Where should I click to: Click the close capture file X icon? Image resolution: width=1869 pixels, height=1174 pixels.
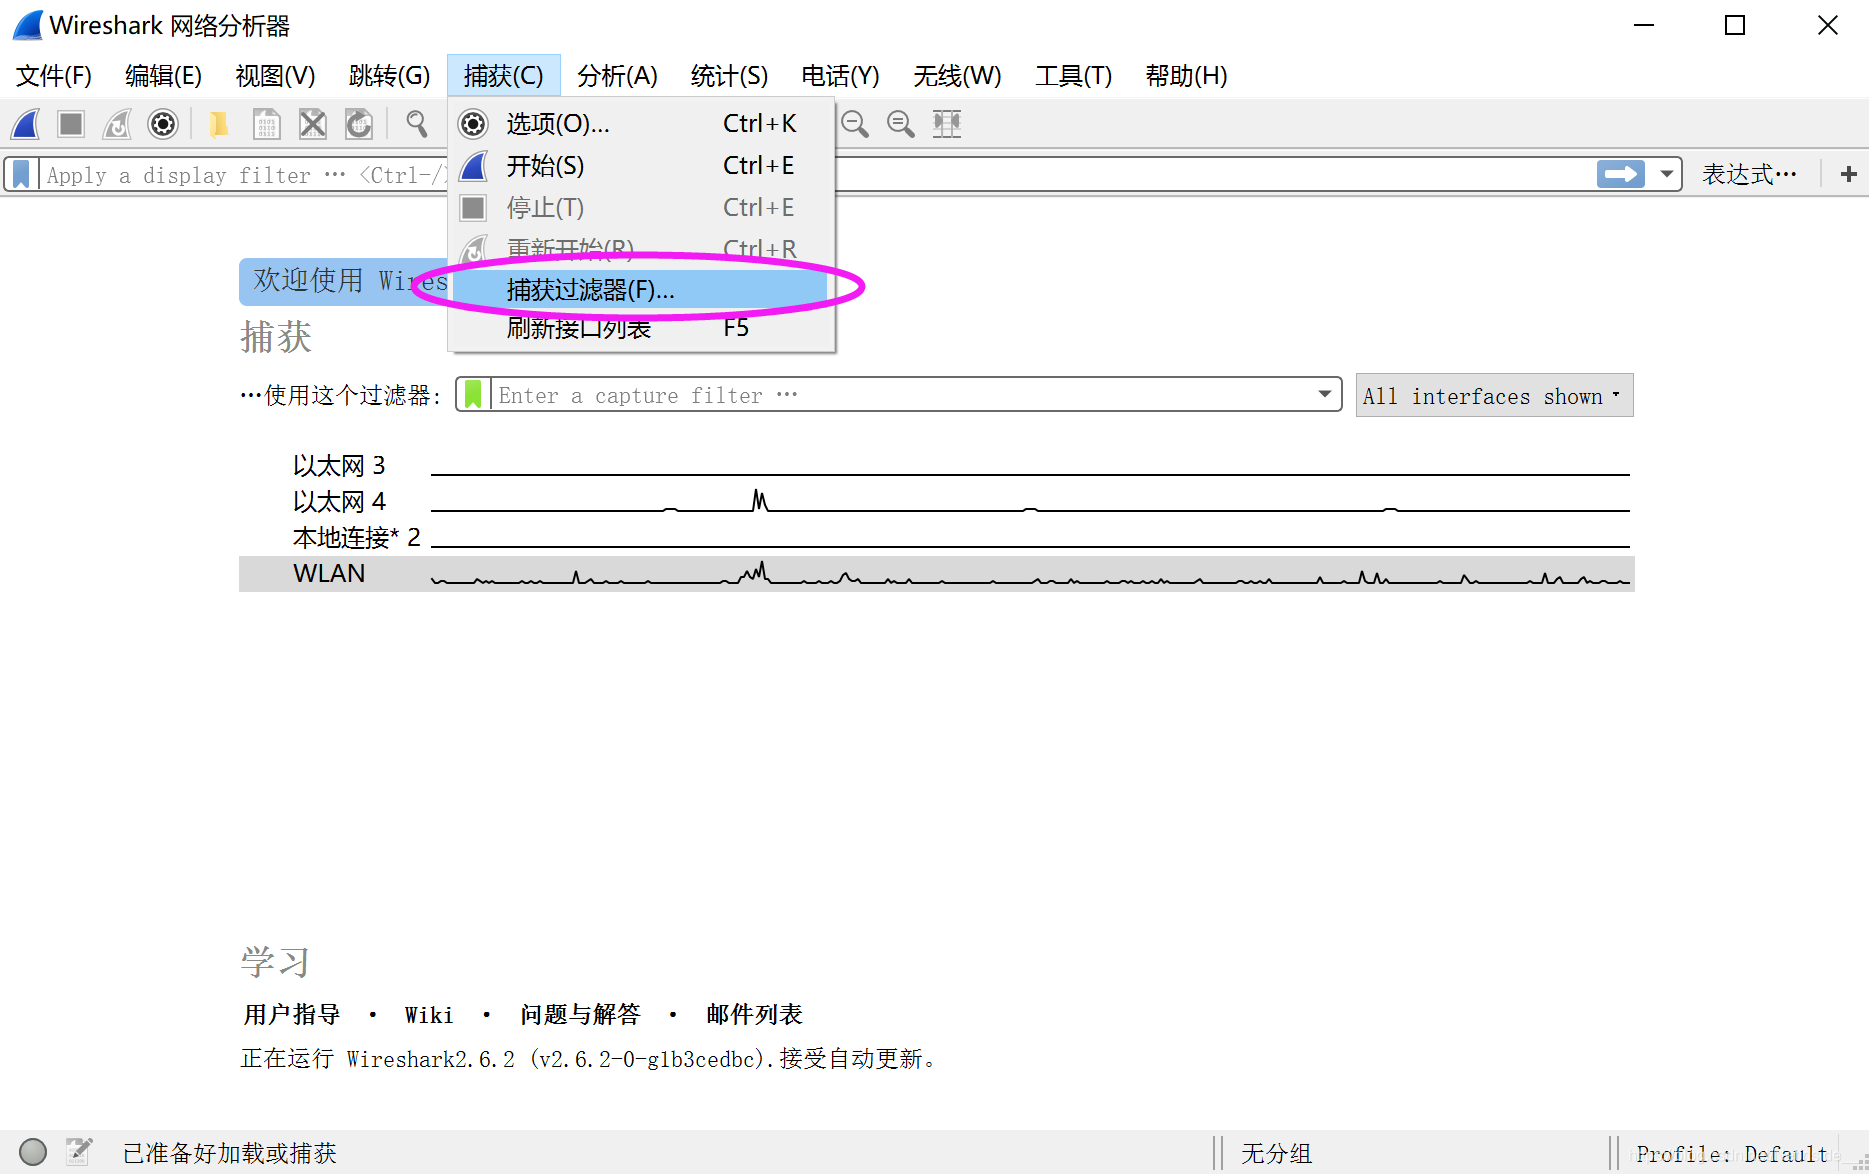coord(313,124)
